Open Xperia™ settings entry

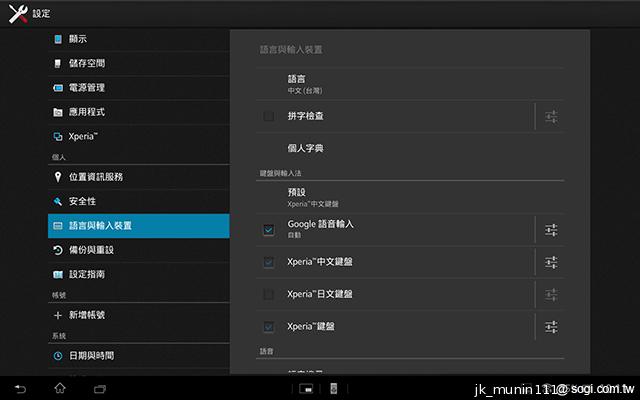click(139, 136)
